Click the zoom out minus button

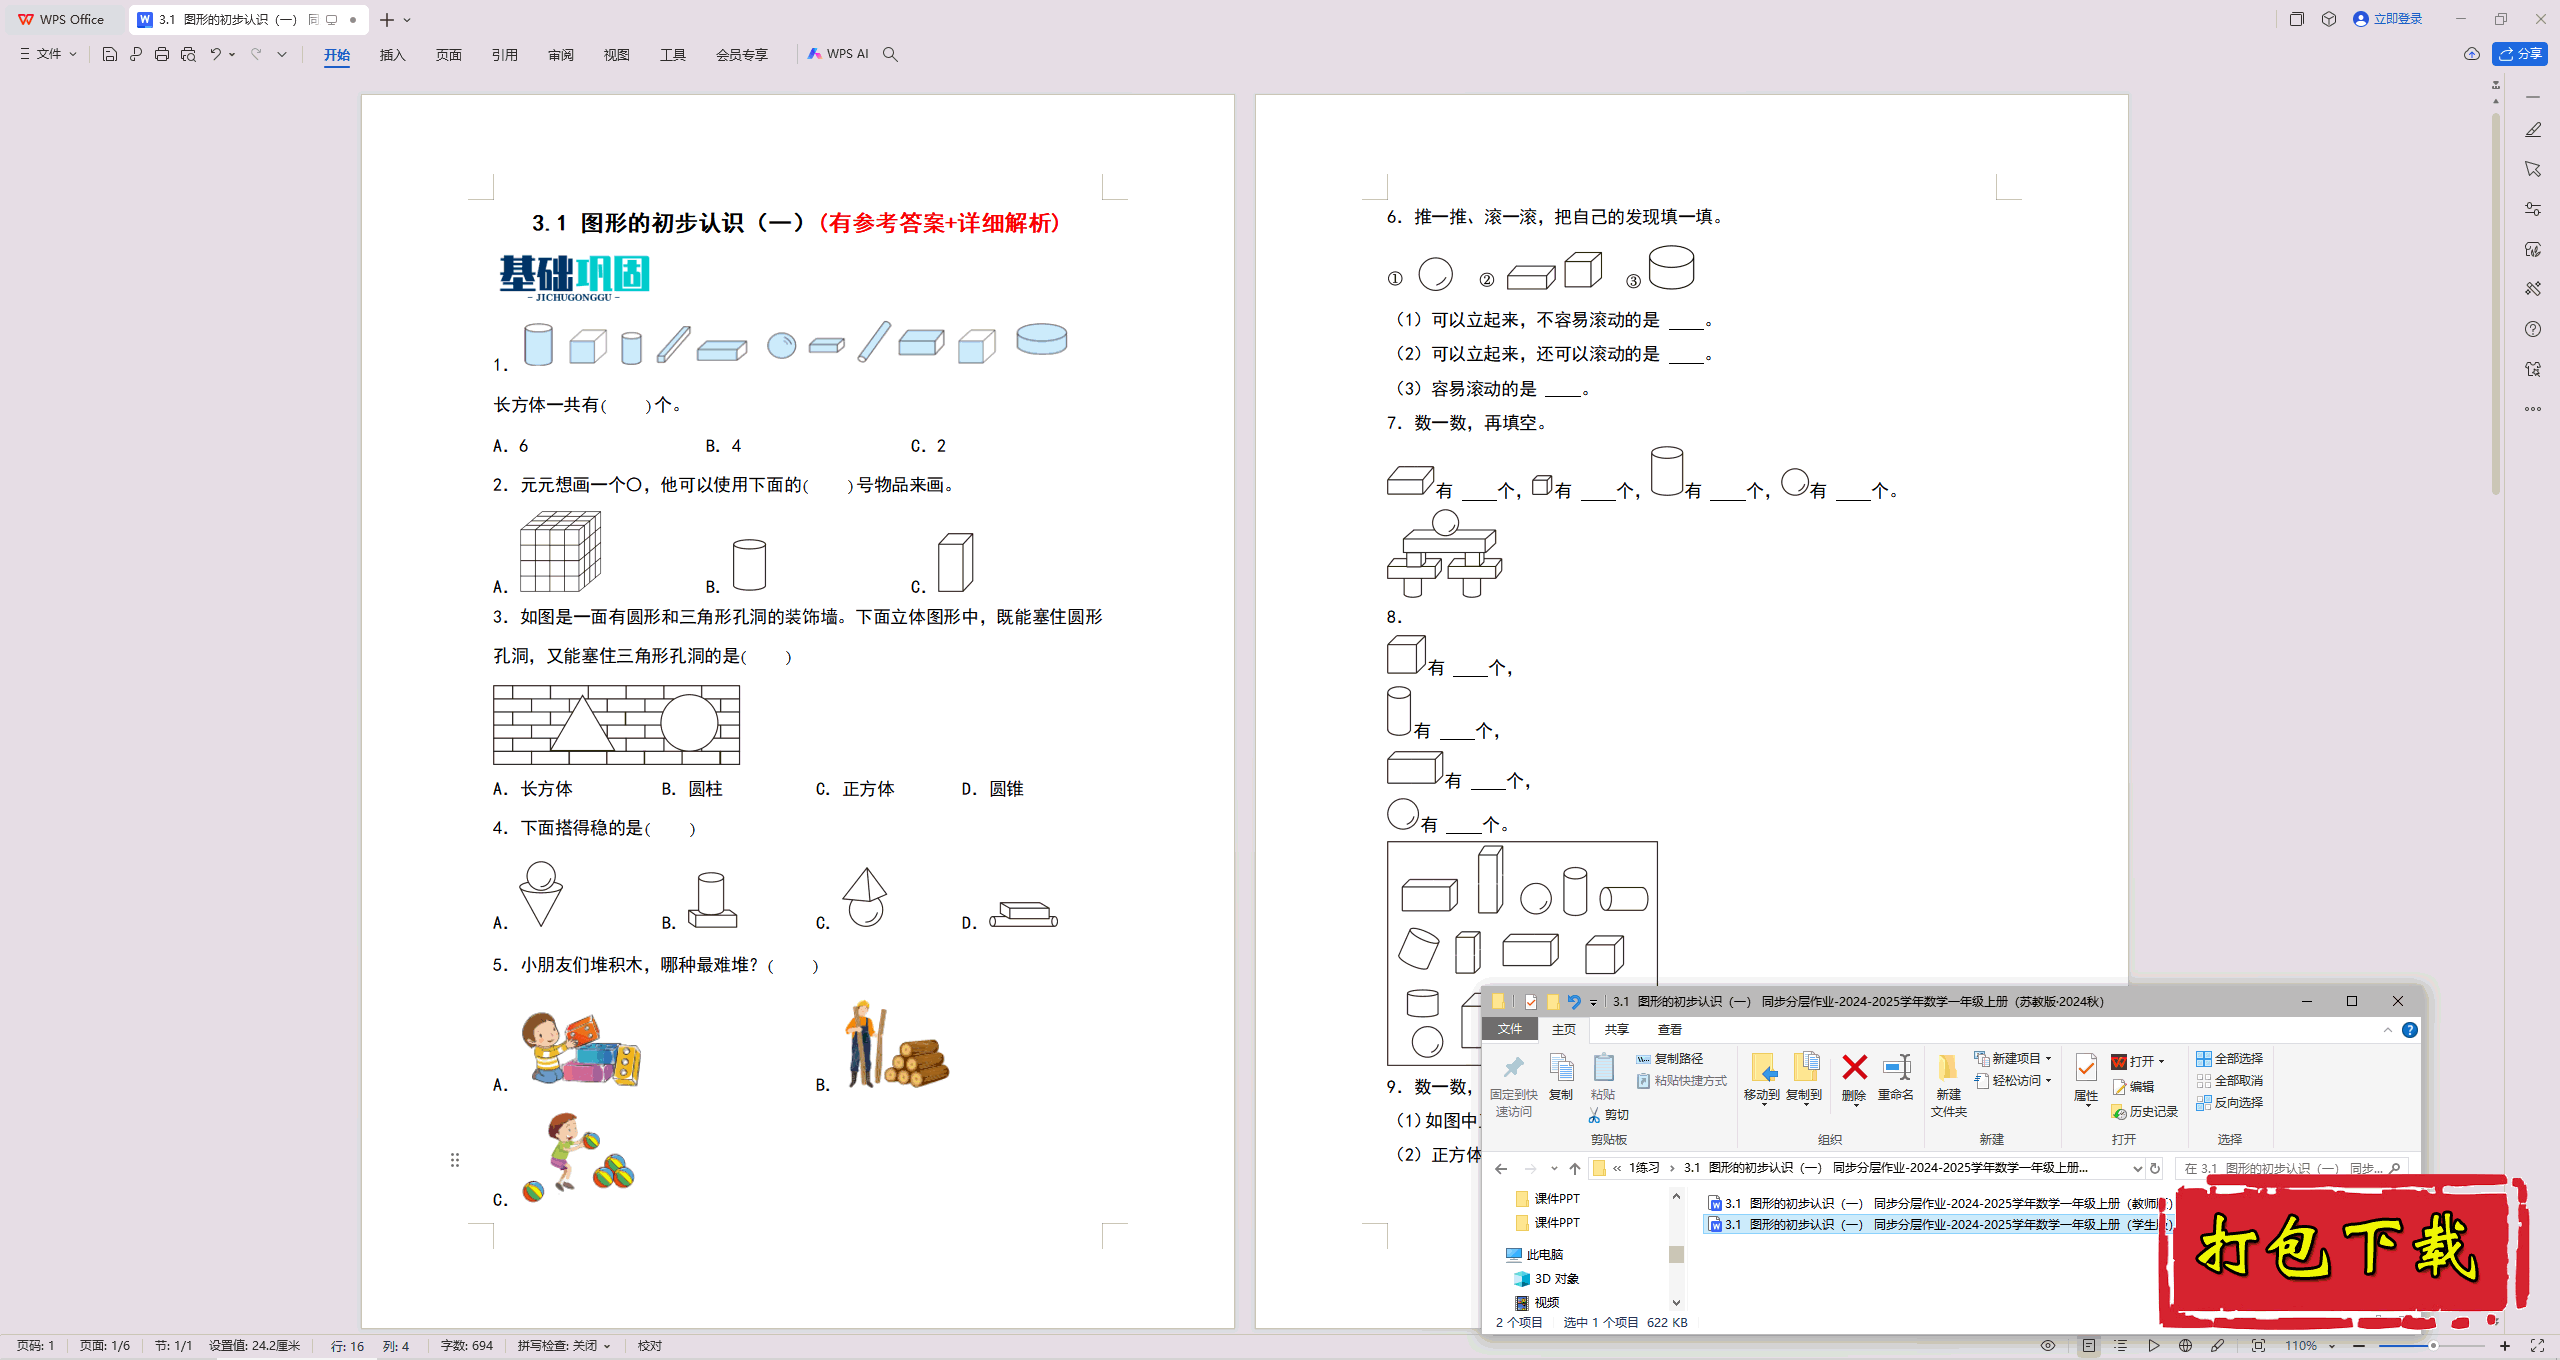click(x=2359, y=1346)
